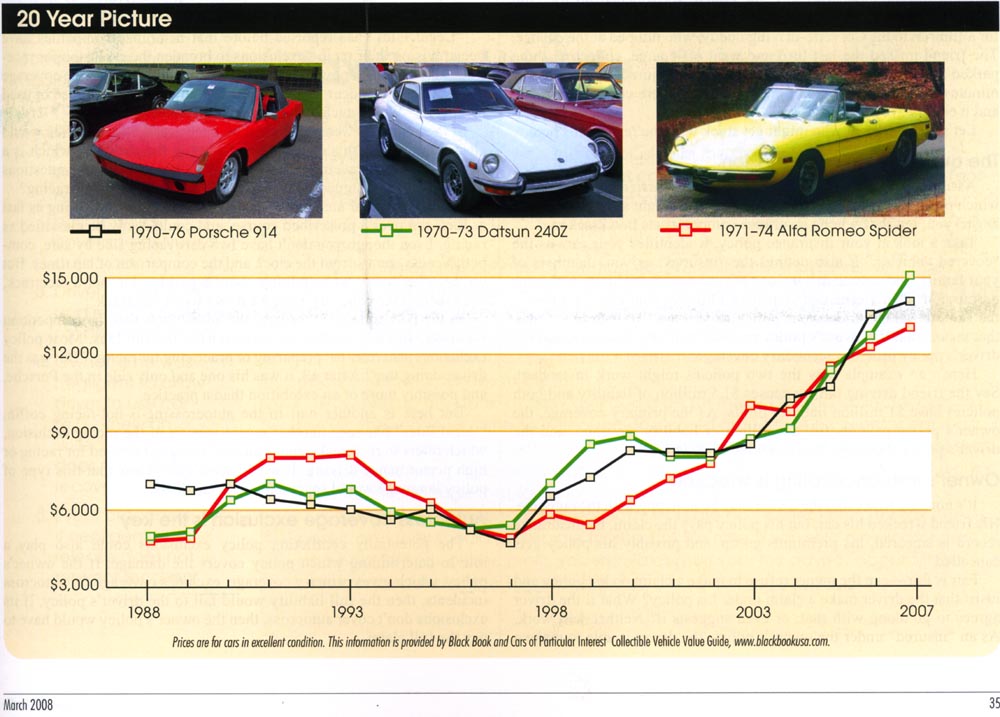The height and width of the screenshot is (717, 1000).
Task: Click the red Alfa Romeo 1993 peak data point
Action: pyautogui.click(x=350, y=455)
